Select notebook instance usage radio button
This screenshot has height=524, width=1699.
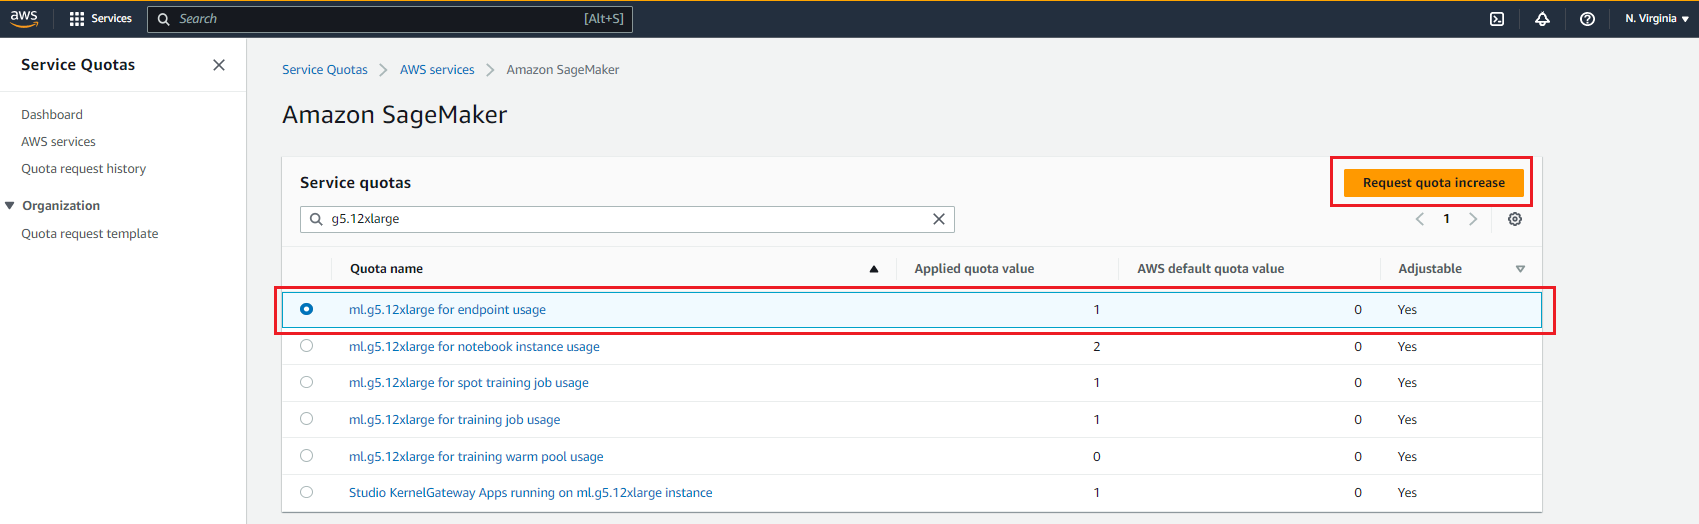point(307,346)
